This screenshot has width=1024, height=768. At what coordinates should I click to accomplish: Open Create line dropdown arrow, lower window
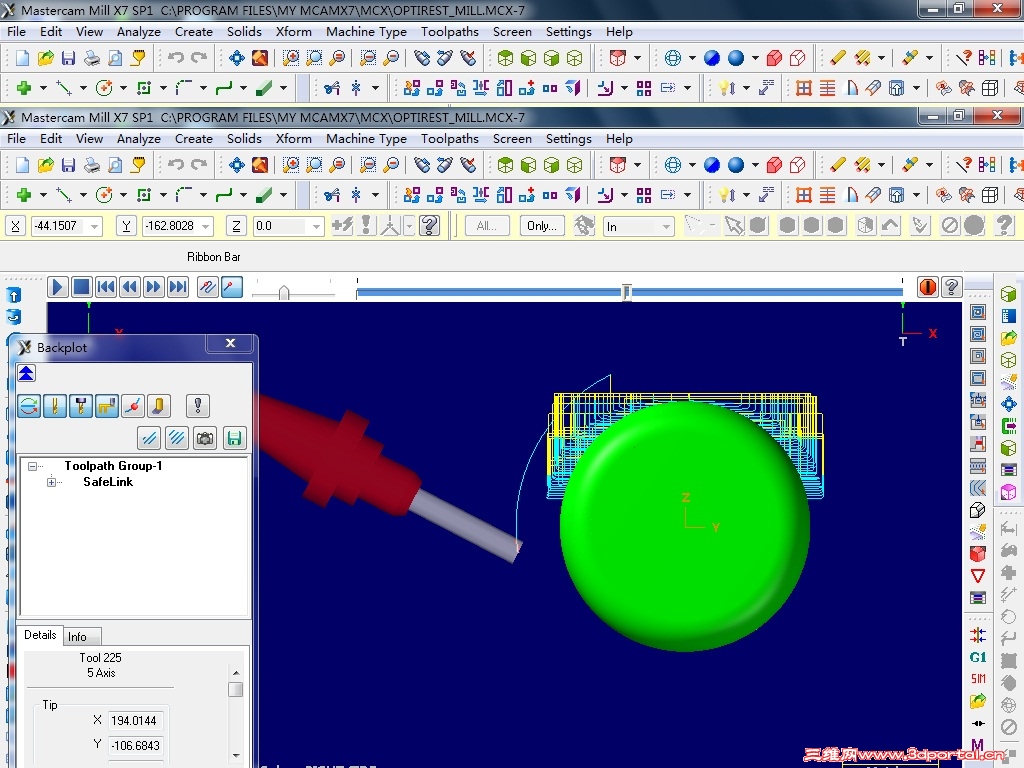tap(83, 194)
